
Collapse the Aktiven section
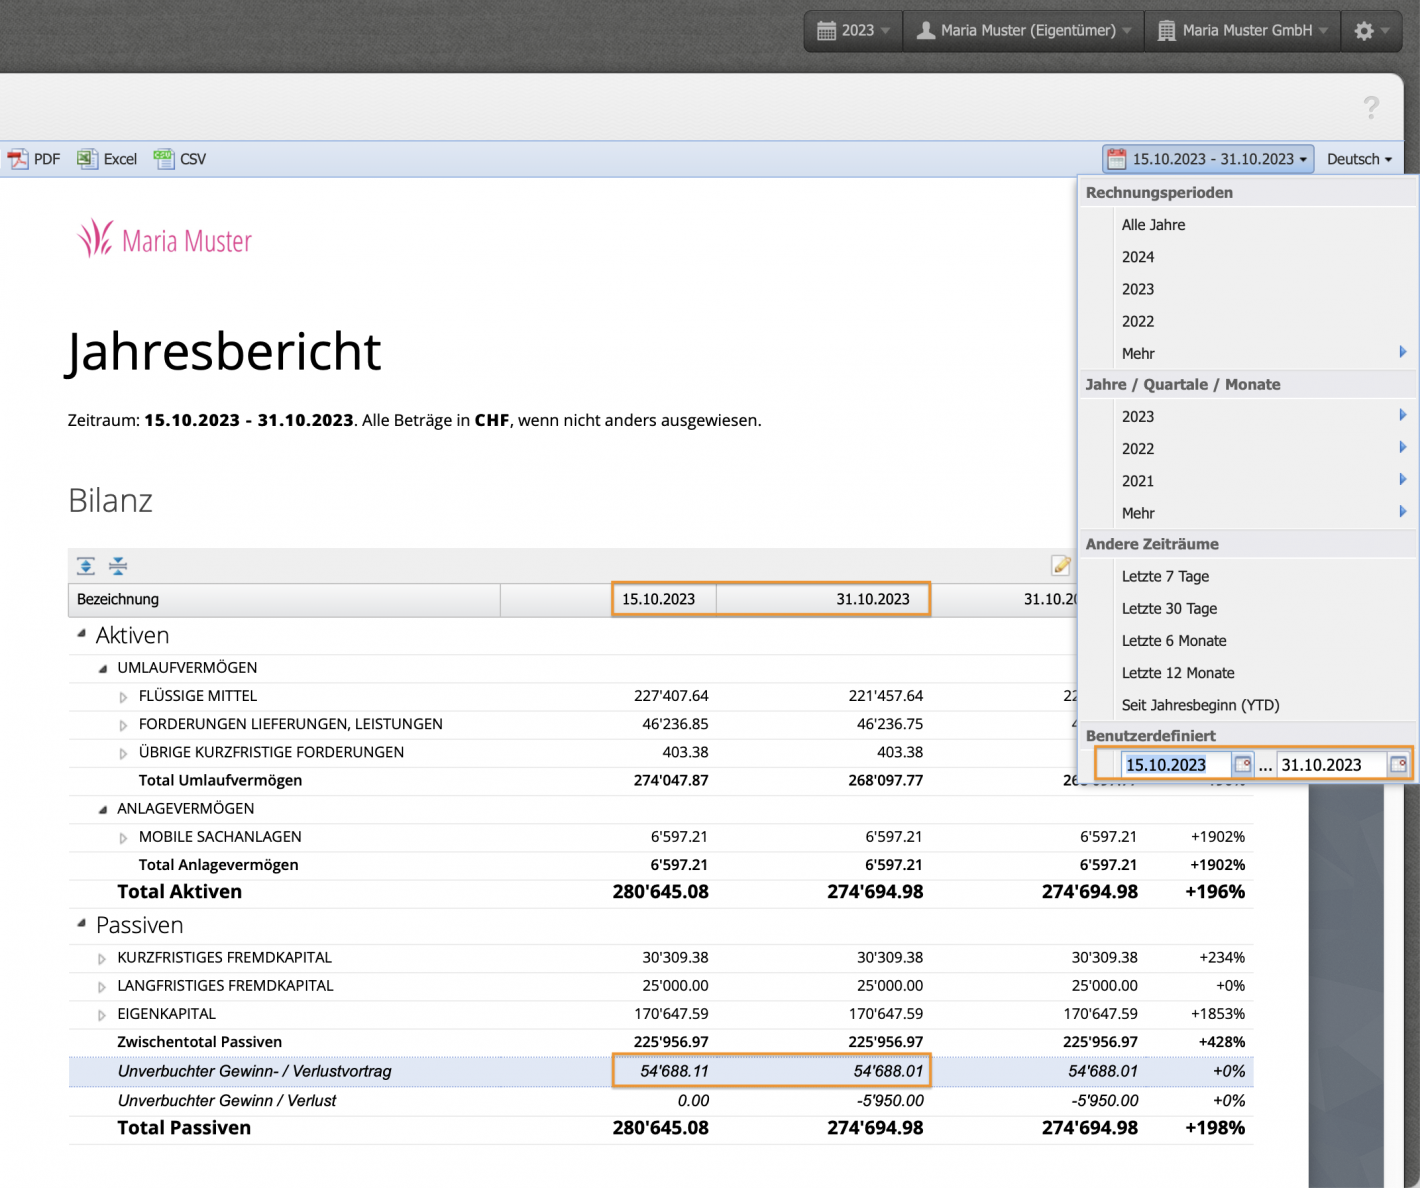point(81,631)
